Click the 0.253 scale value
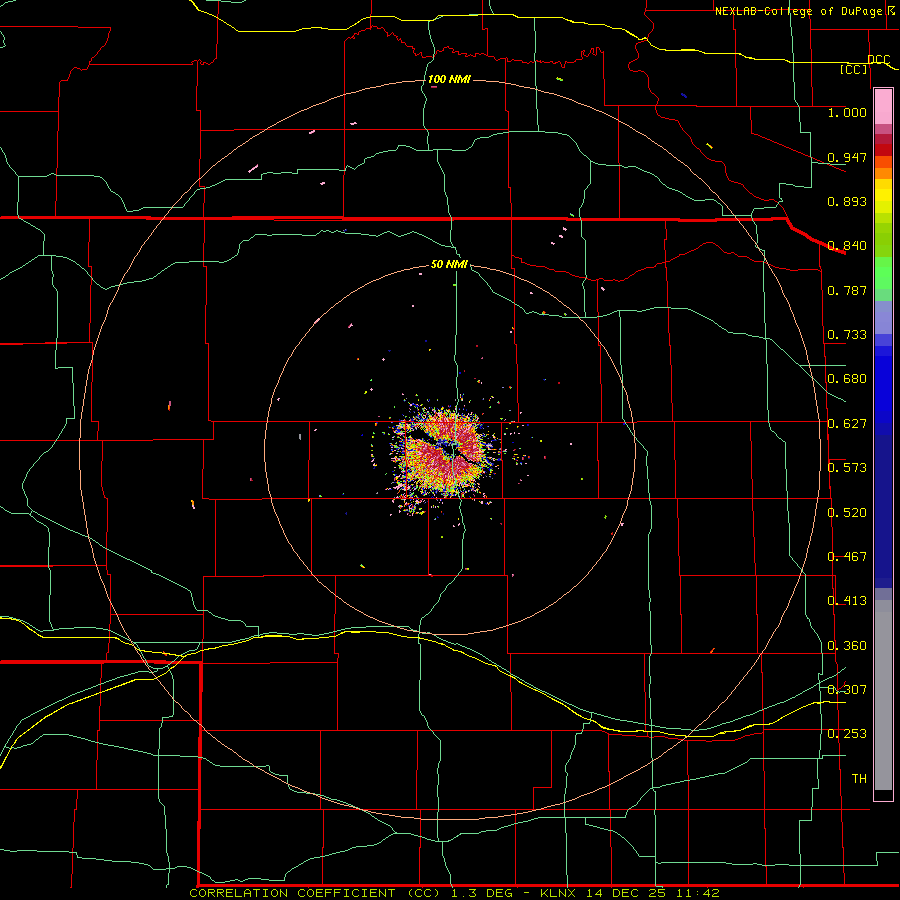The width and height of the screenshot is (900, 900). pos(847,734)
